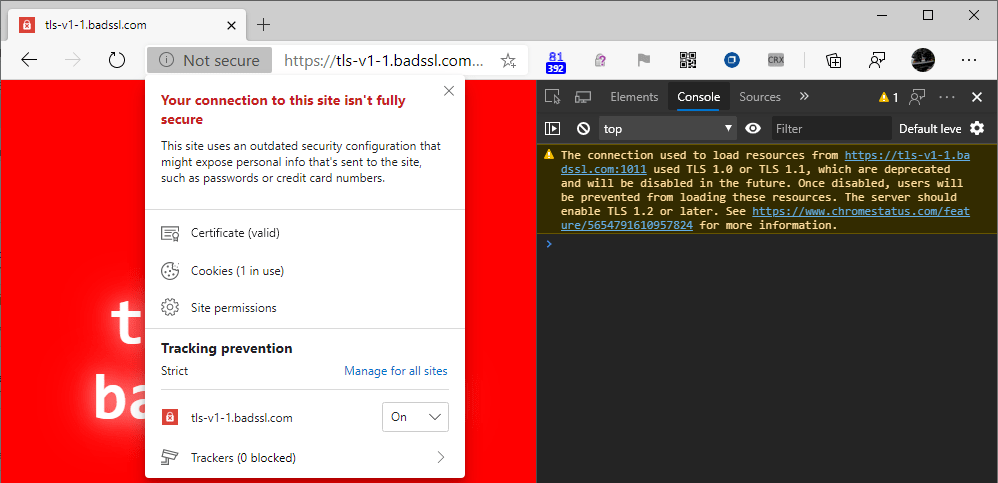
Task: Click the console Filter input field
Action: point(832,129)
